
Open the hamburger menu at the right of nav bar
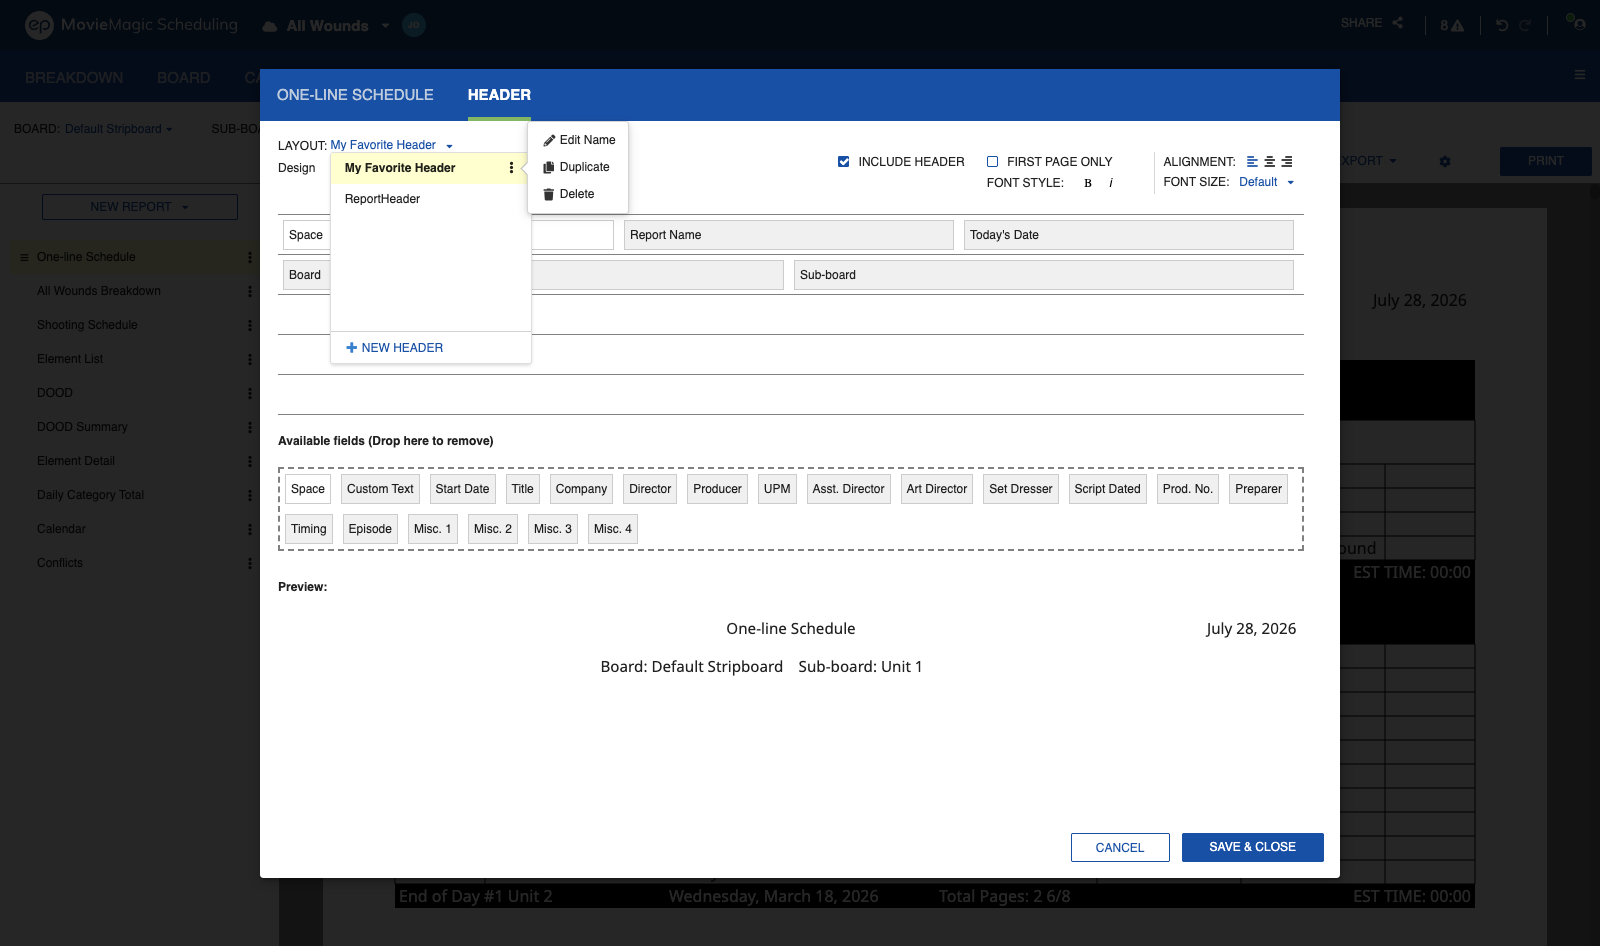click(x=1580, y=75)
